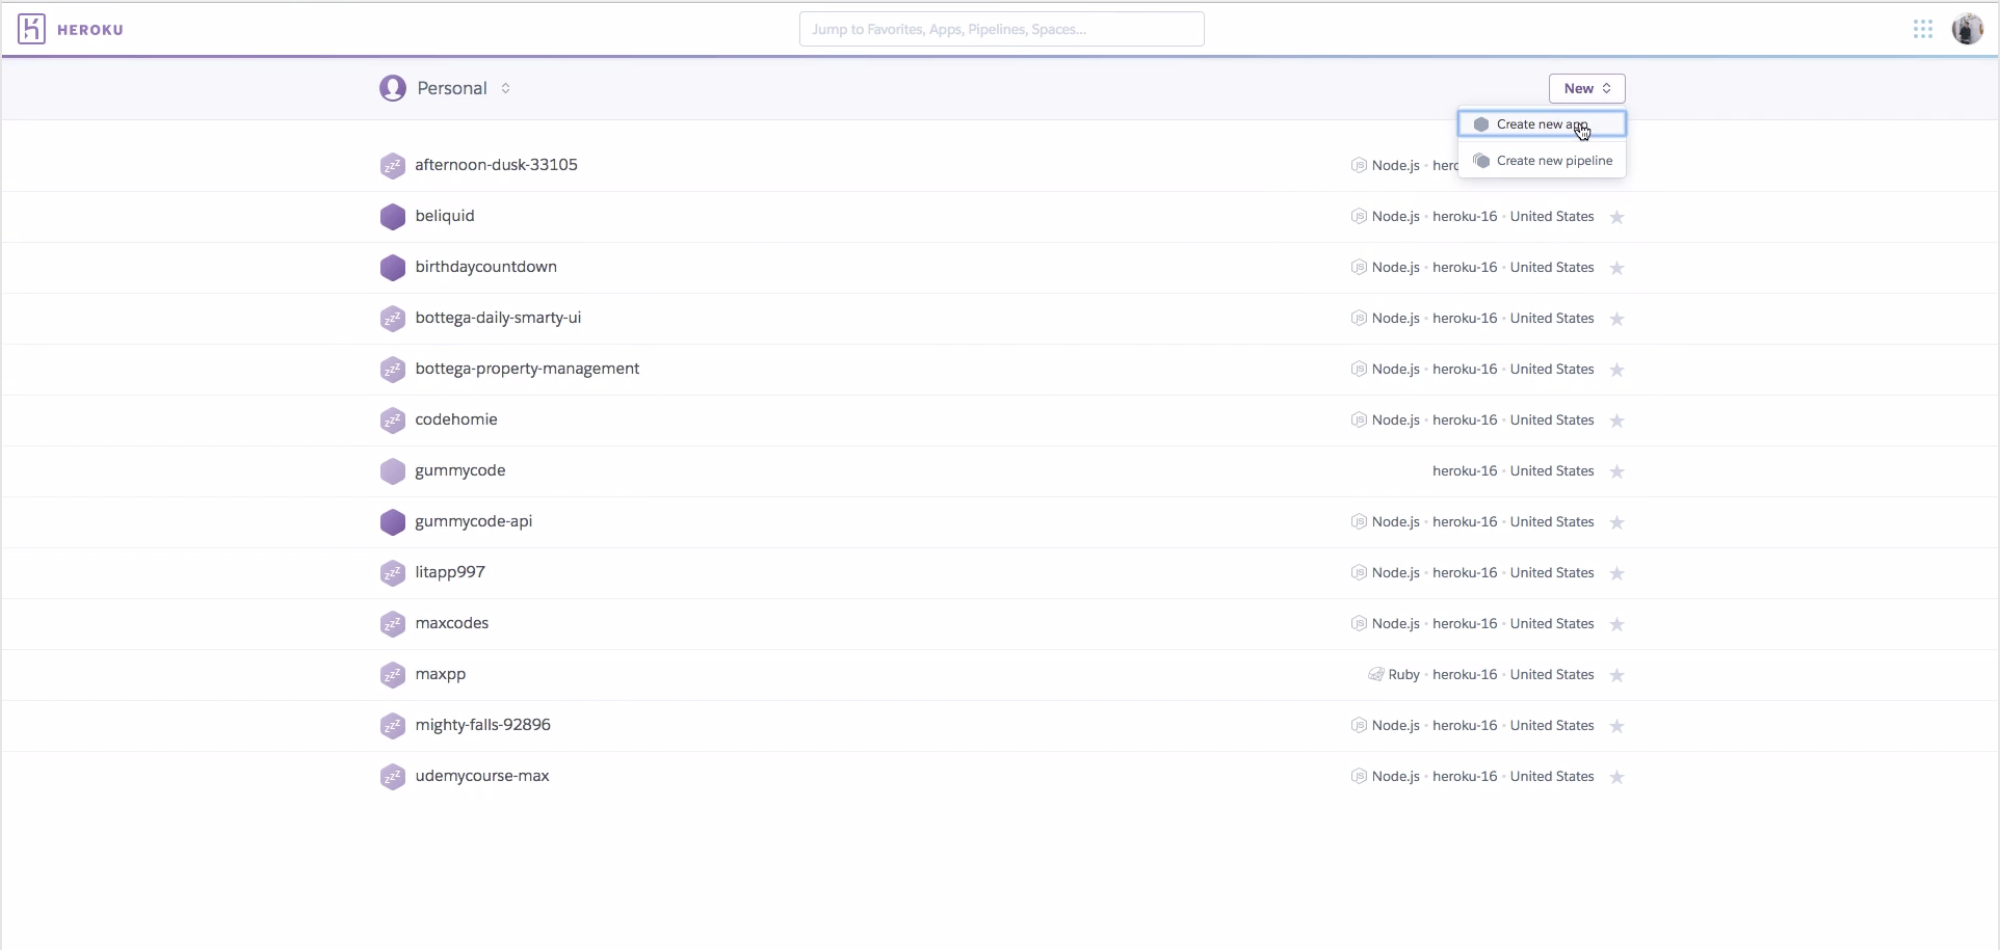2000x950 pixels.
Task: Click the sleeping icon for mighty-falls-92896
Action: coord(393,726)
